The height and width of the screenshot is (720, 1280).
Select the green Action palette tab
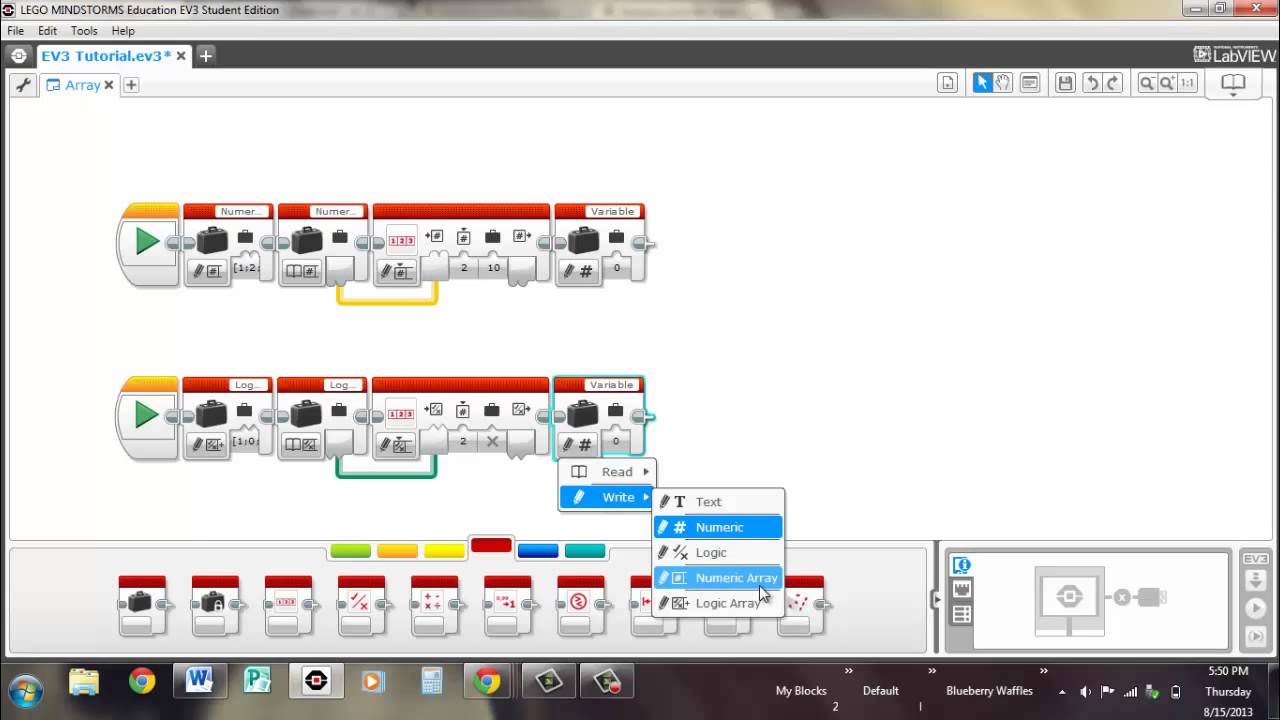point(350,551)
